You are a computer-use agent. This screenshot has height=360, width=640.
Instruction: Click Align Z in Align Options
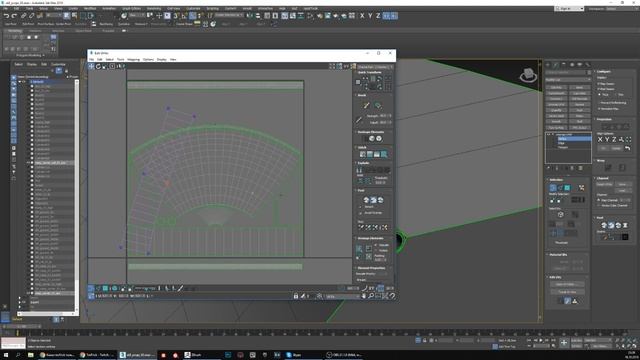[614, 140]
